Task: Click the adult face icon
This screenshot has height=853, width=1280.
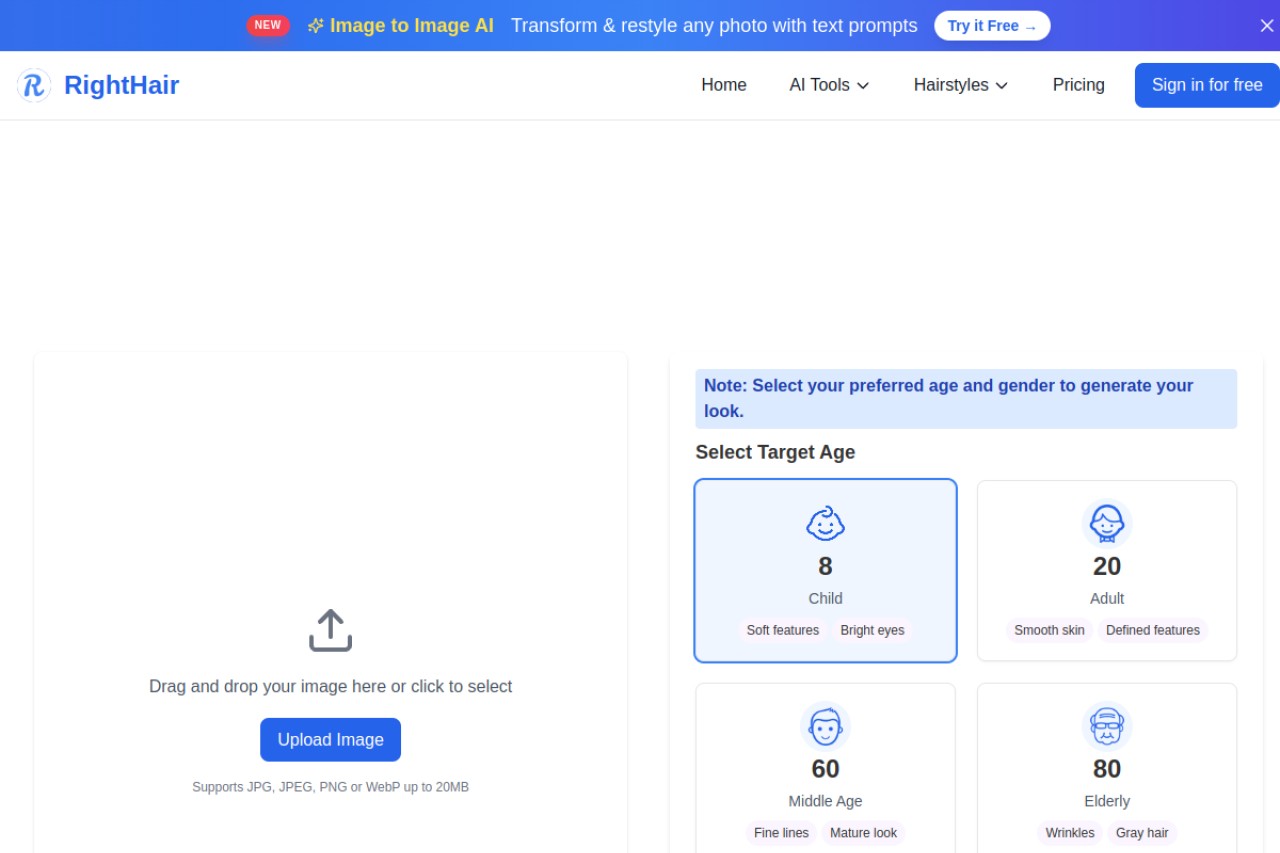Action: pos(1107,523)
